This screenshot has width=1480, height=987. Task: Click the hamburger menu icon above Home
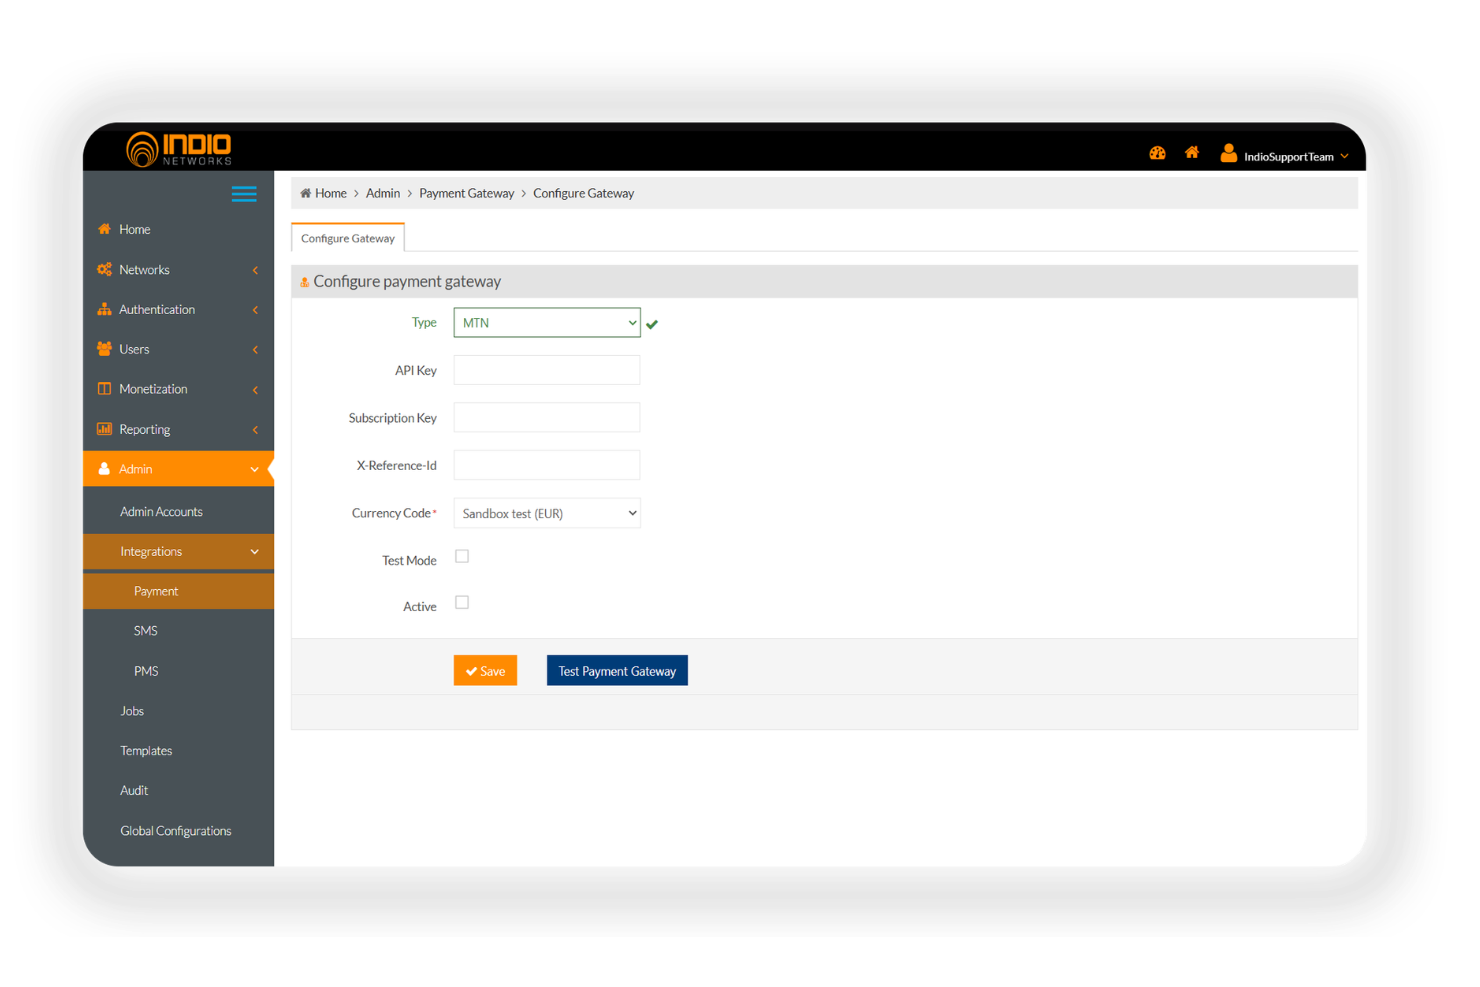244,194
